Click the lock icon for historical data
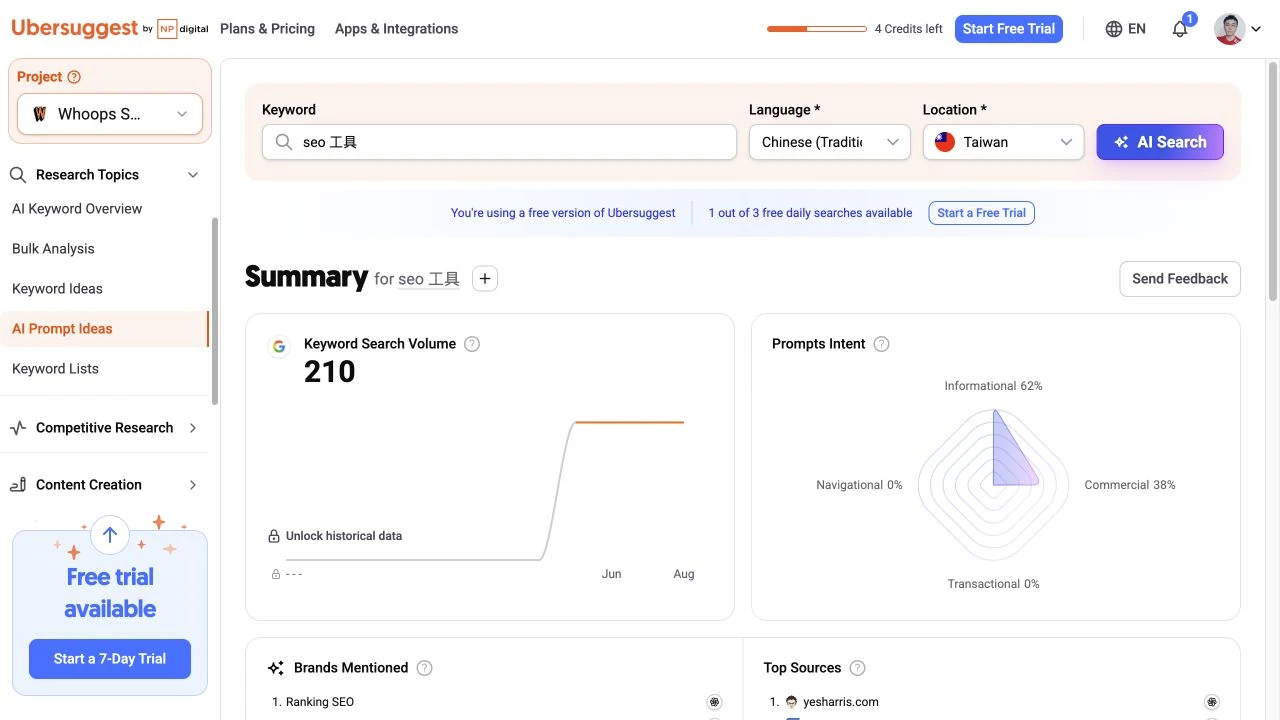Screen dimensions: 1280x720 point(274,536)
